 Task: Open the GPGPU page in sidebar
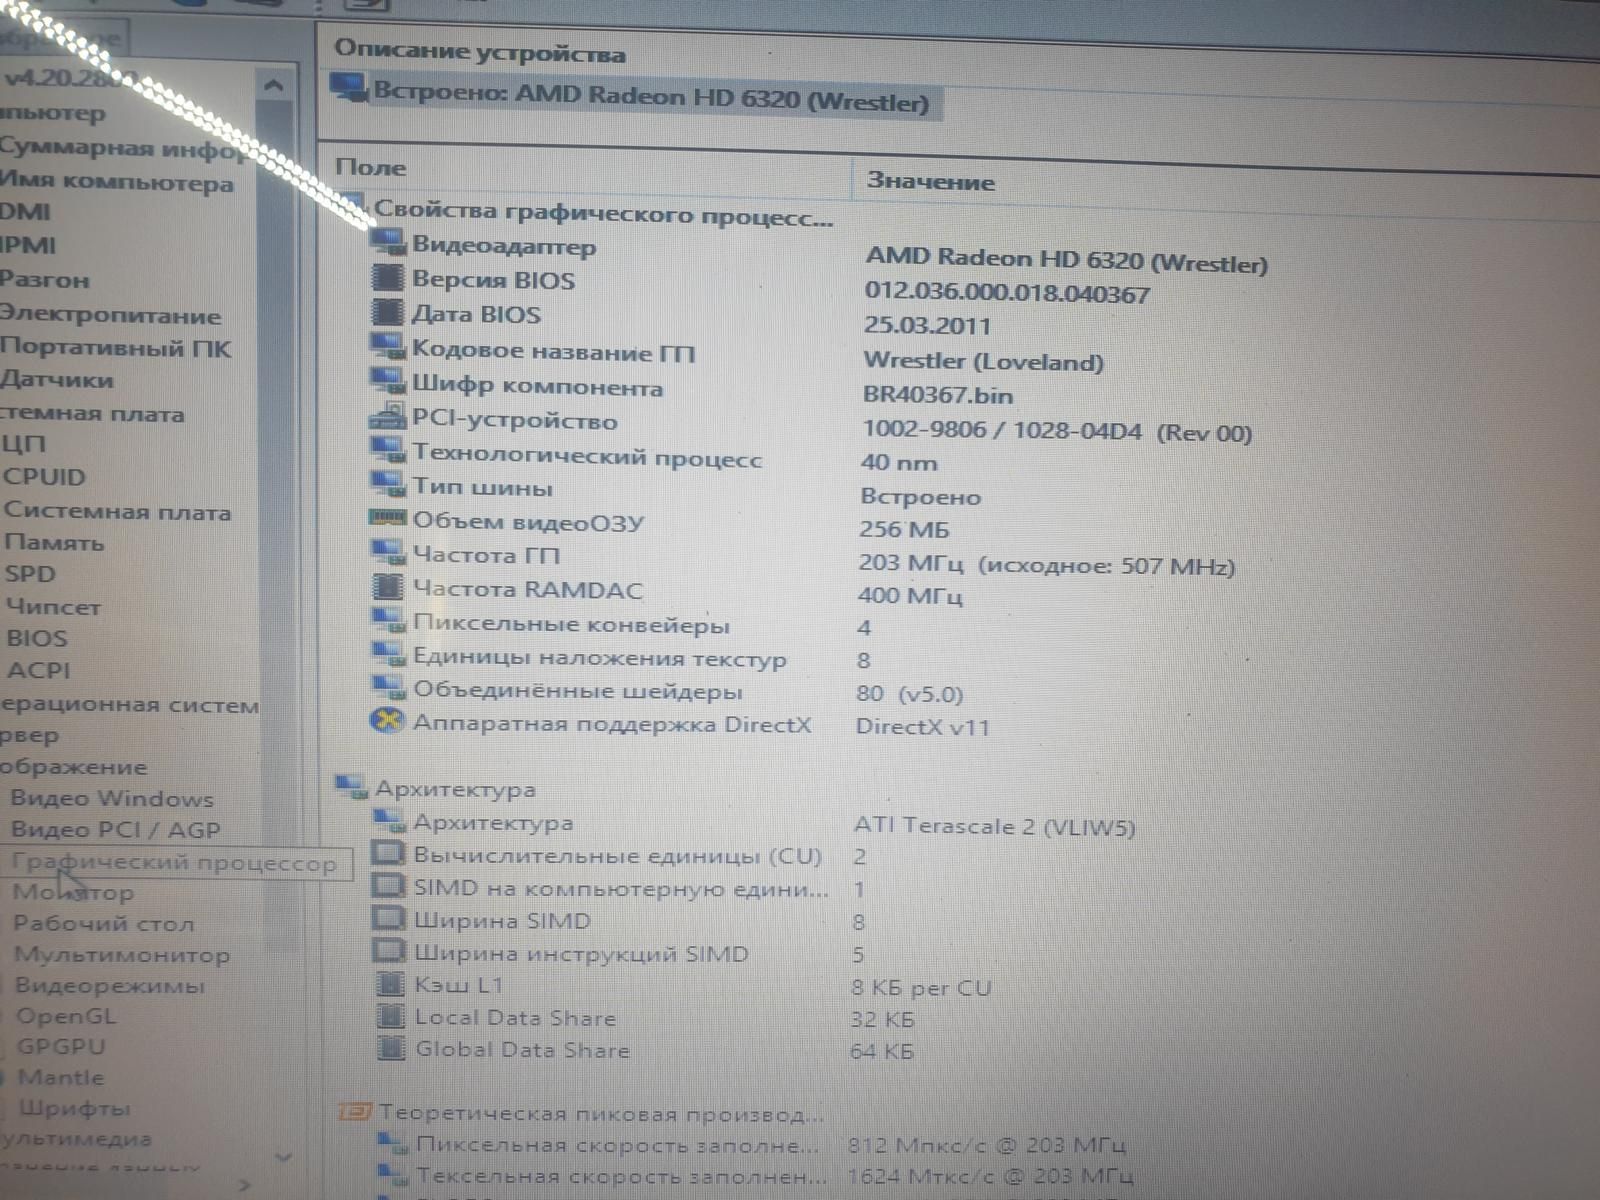tap(61, 1046)
